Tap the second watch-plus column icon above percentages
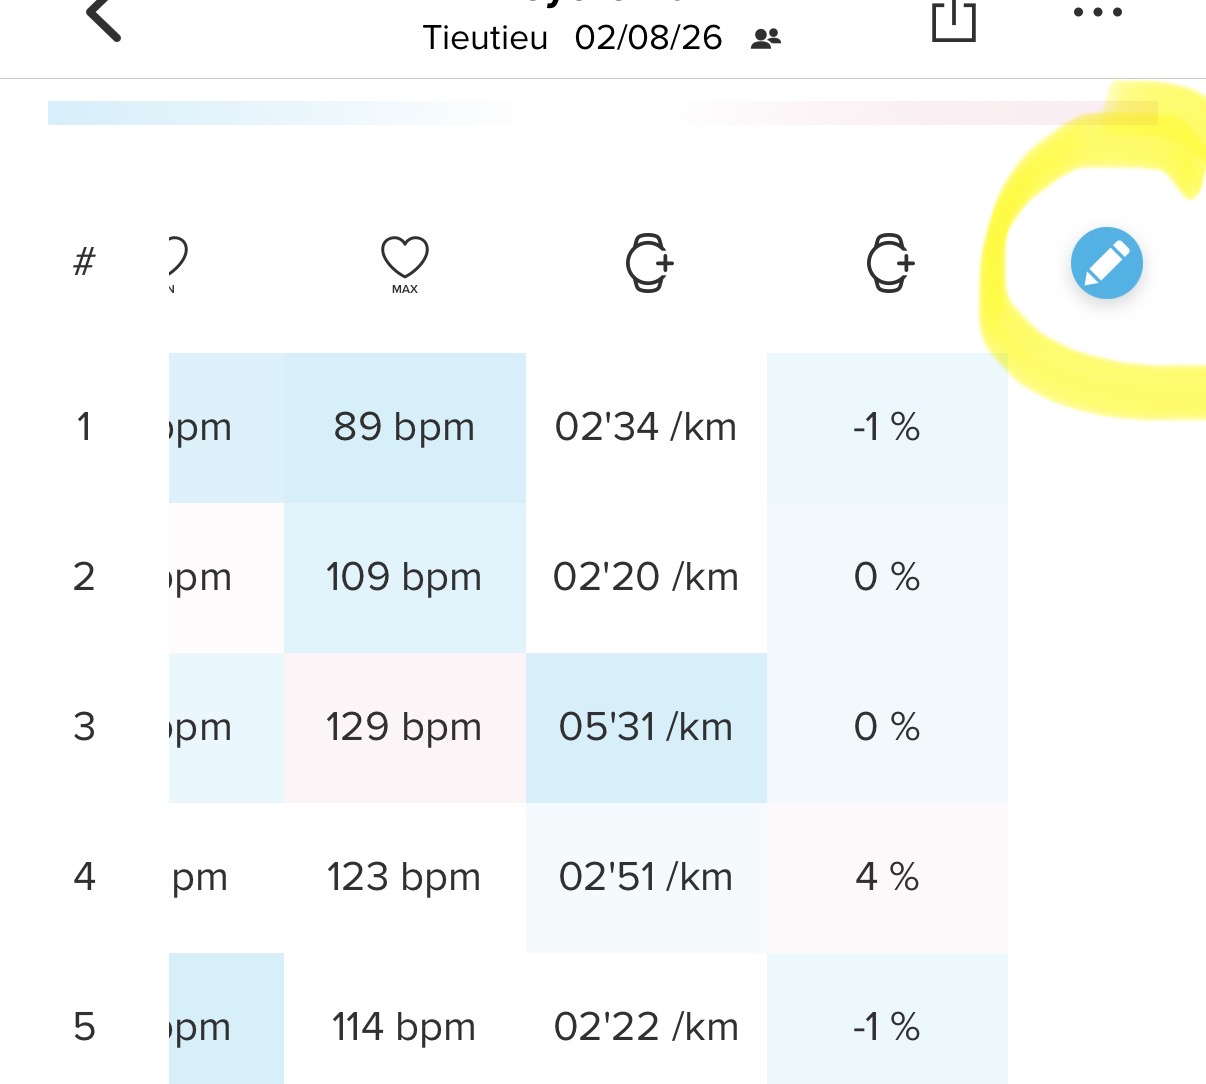This screenshot has width=1206, height=1084. 889,263
